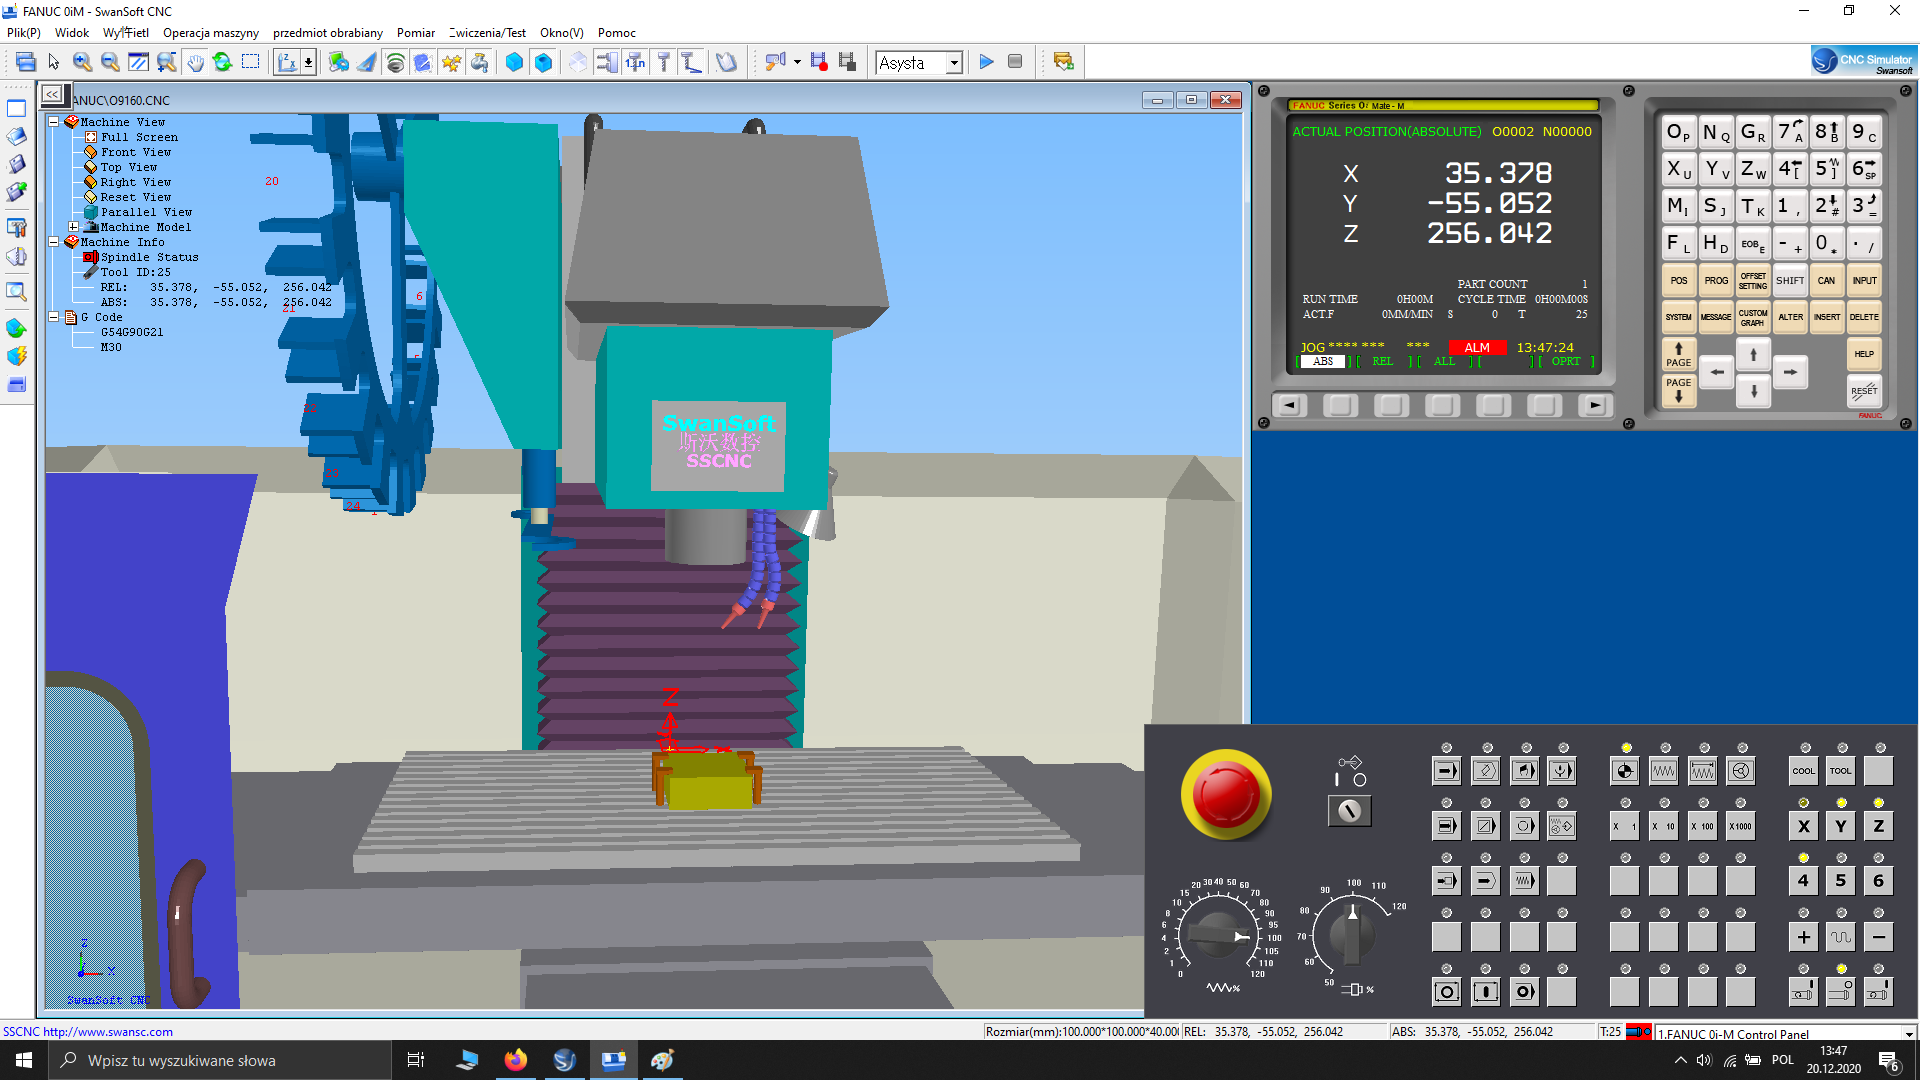Click the PAGE down key on keypad
The width and height of the screenshot is (1920, 1080).
click(x=1679, y=390)
